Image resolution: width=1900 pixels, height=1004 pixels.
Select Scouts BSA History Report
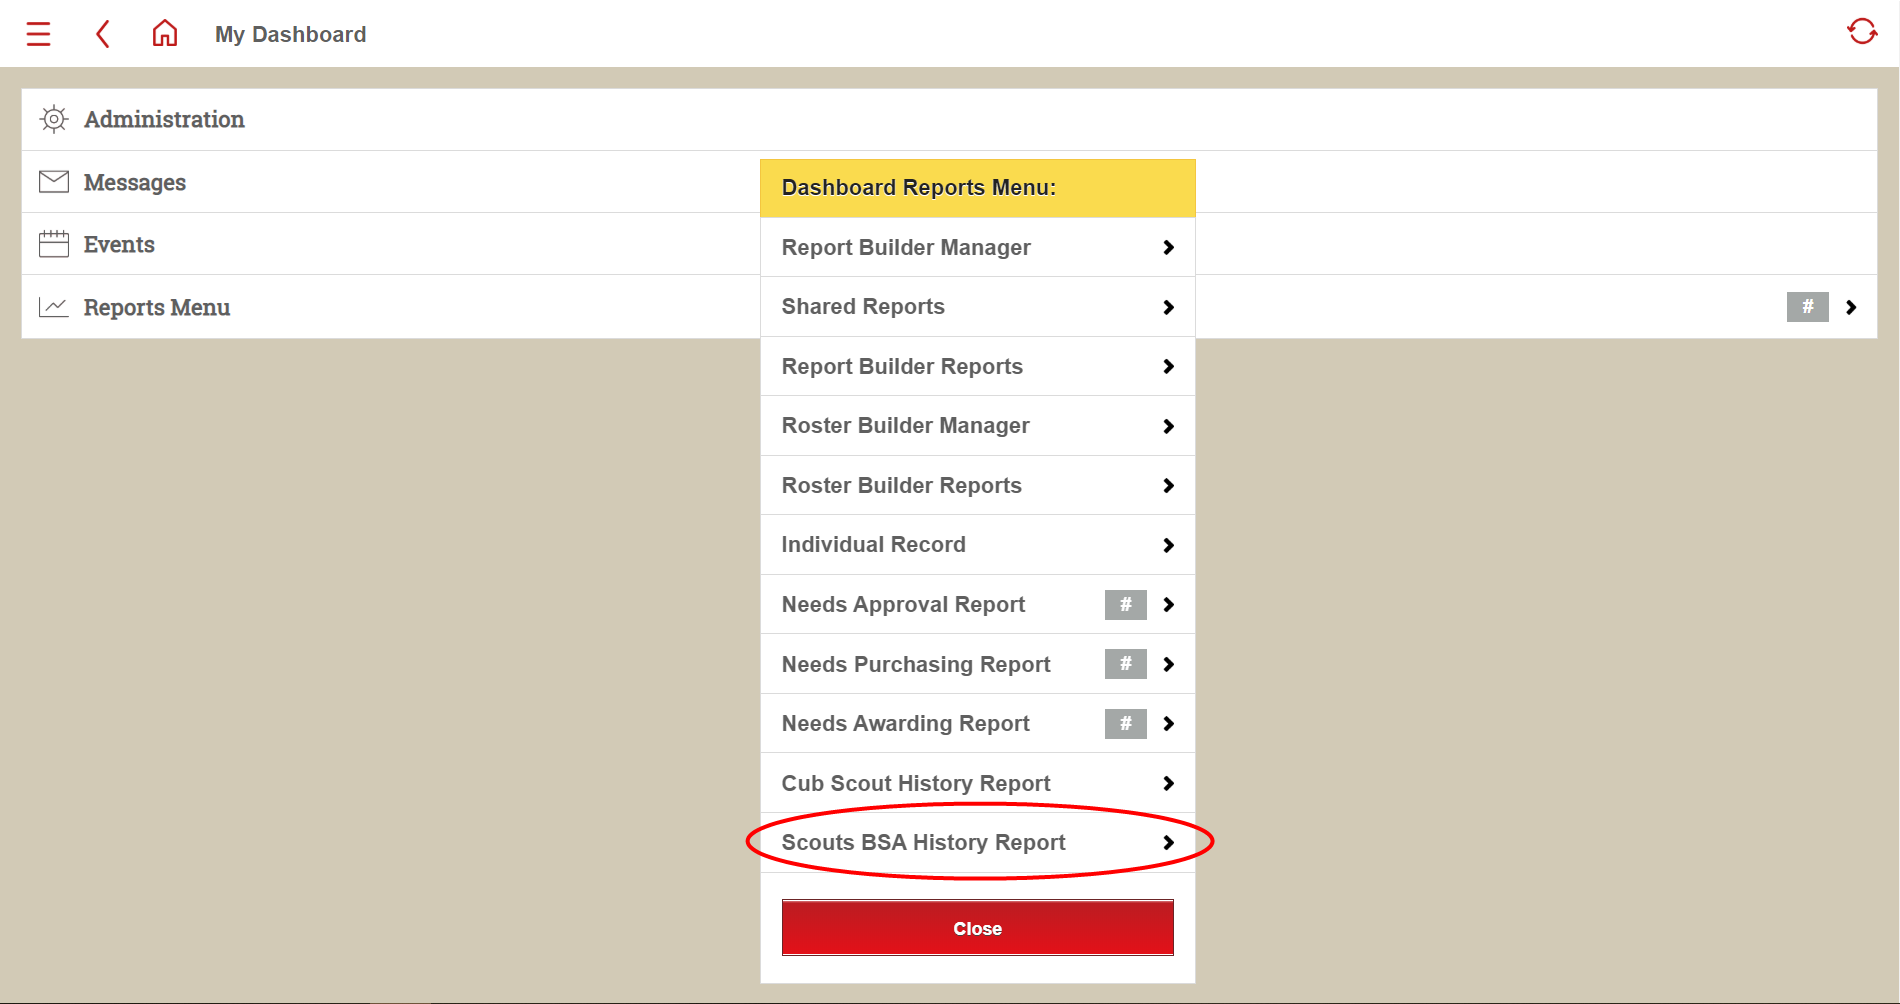pyautogui.click(x=978, y=843)
